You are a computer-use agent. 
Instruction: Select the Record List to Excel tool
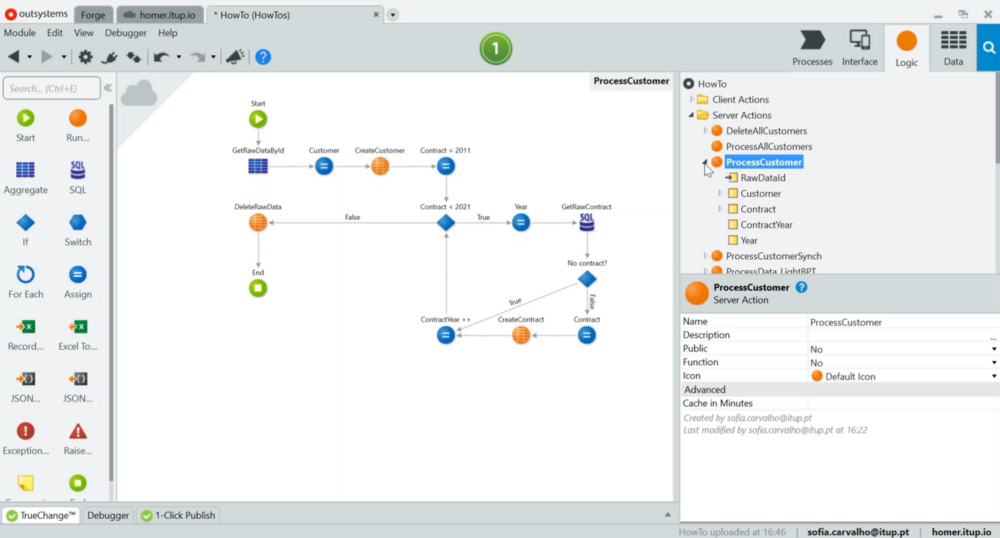[x=26, y=335]
